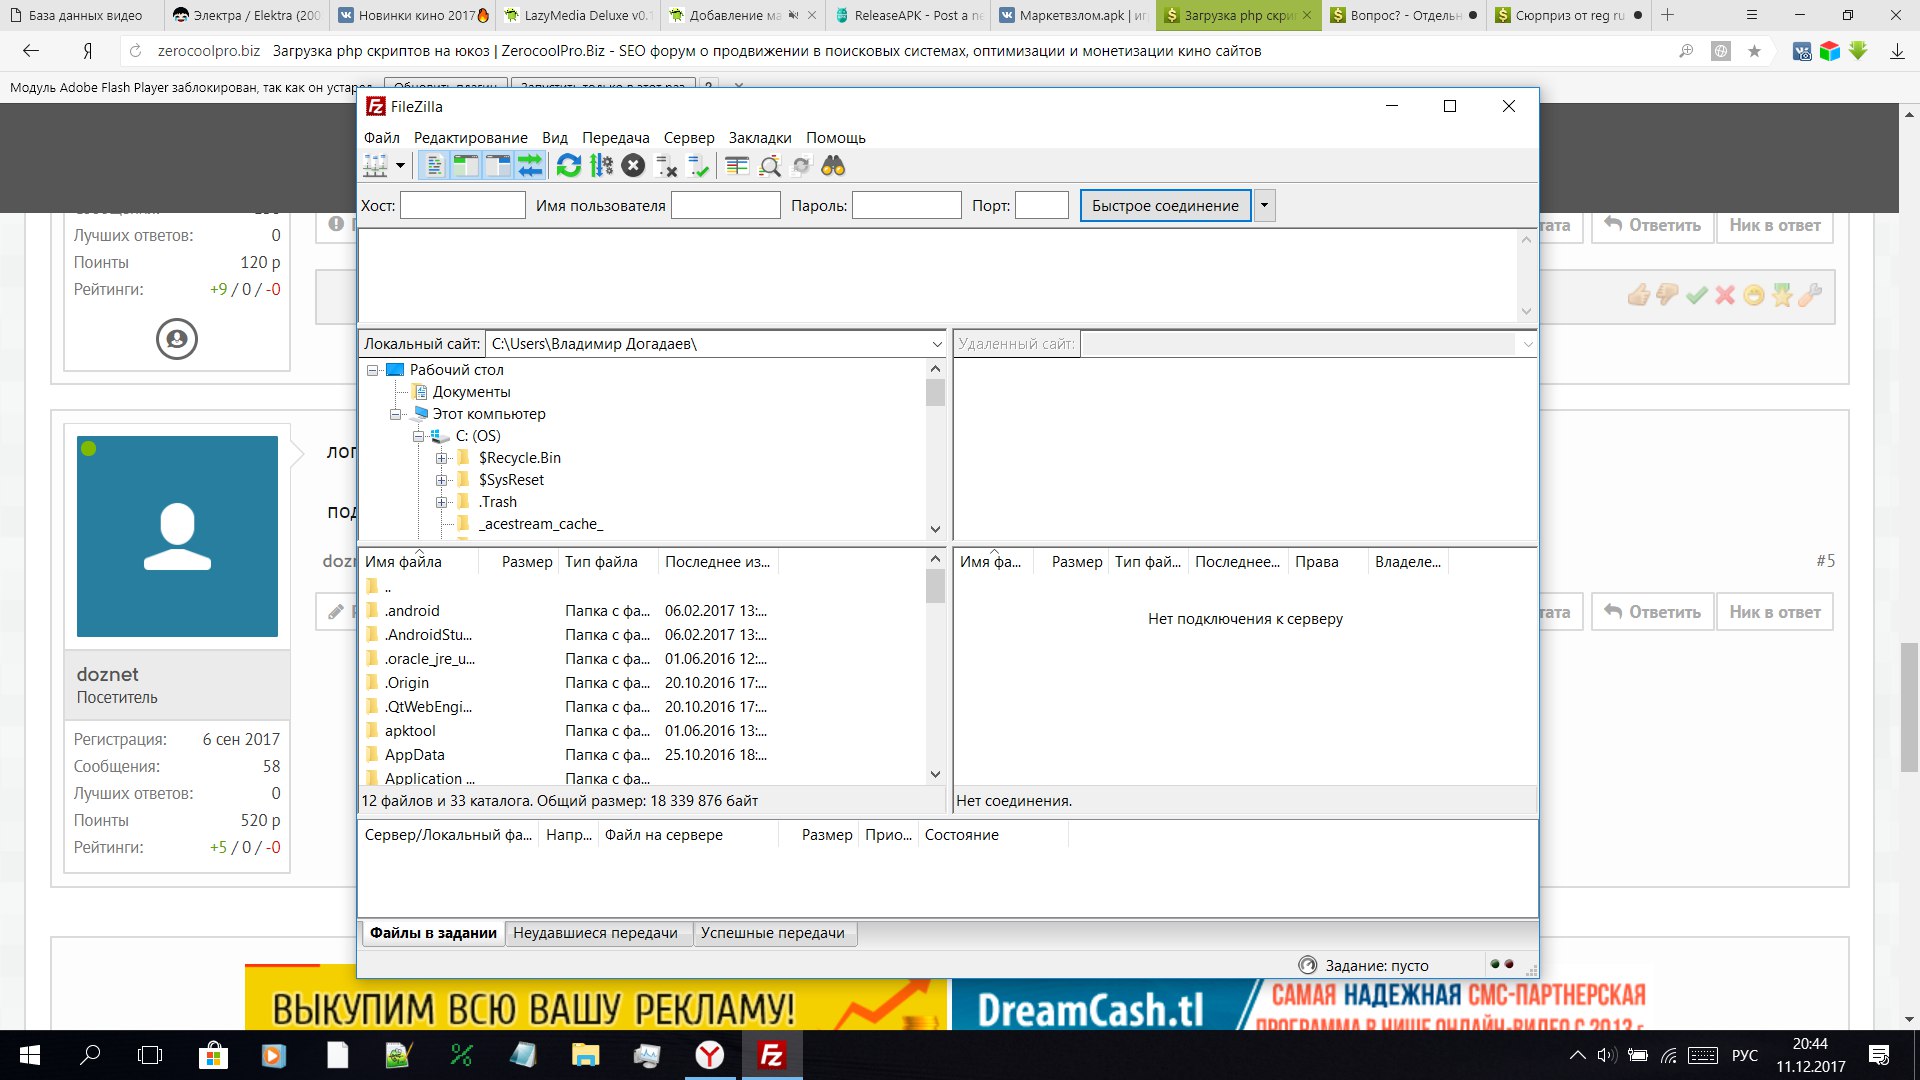Open the Файл menu in FileZilla

[x=382, y=138]
